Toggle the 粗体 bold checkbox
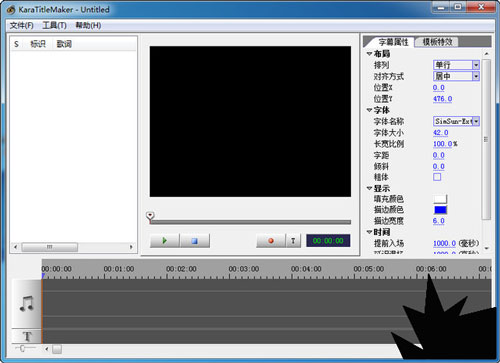 point(437,177)
